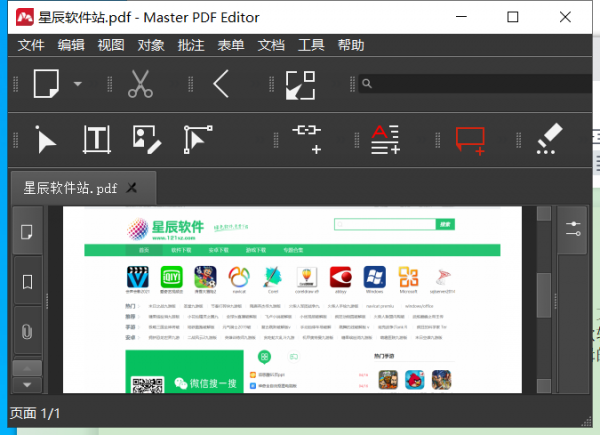Image resolution: width=600 pixels, height=435 pixels.
Task: Click the insert text tool icon
Action: 386,140
